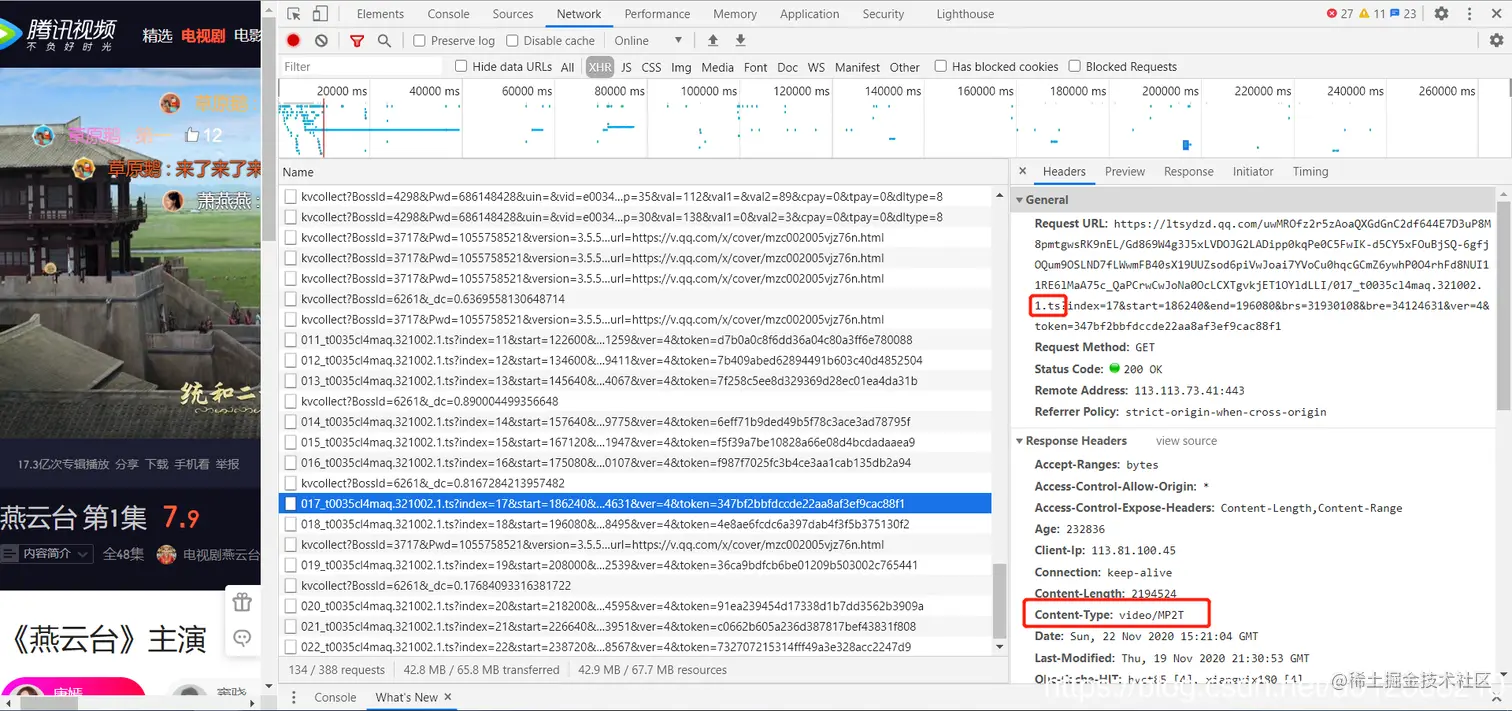Filter requests by XHR type
1512x711 pixels.
(x=600, y=67)
